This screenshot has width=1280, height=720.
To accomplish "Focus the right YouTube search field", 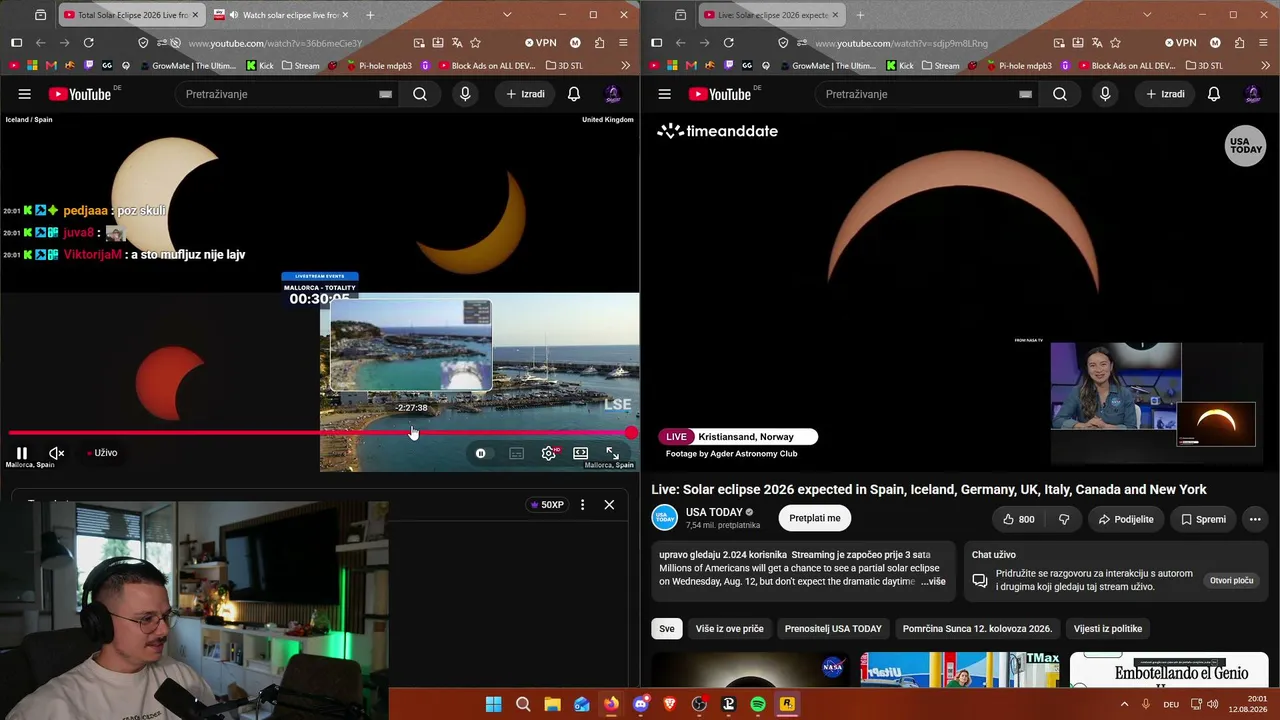I will pos(925,94).
